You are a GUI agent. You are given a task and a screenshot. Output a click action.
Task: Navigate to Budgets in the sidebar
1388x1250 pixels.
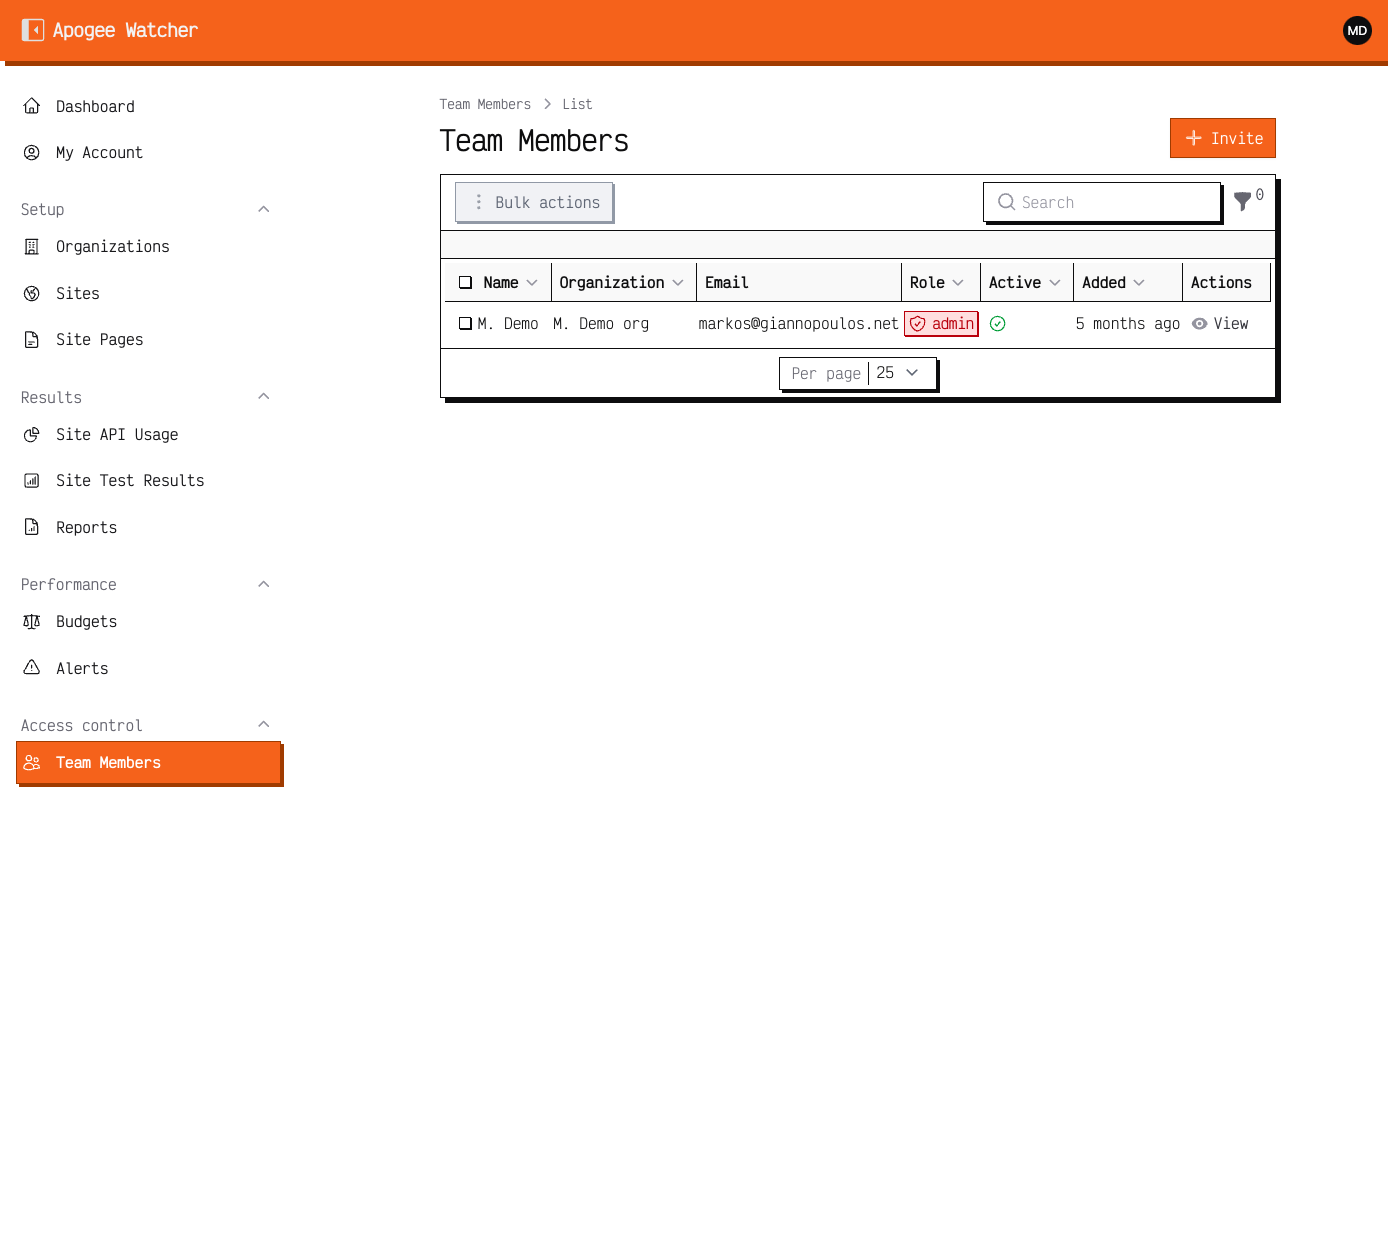[x=148, y=622]
